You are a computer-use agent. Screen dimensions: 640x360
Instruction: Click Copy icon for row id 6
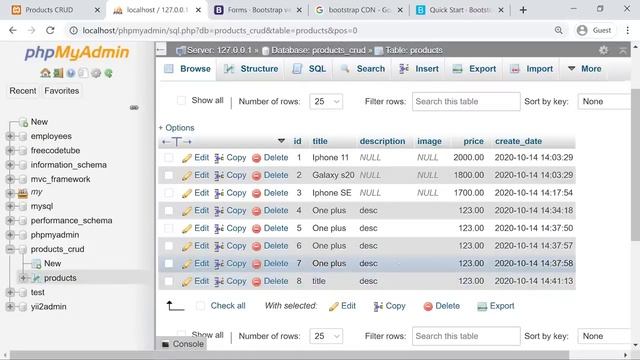point(219,246)
